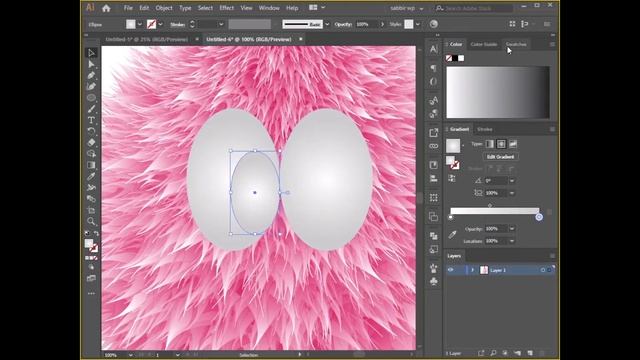This screenshot has height=360, width=640.
Task: Select the Type tool
Action: click(91, 120)
